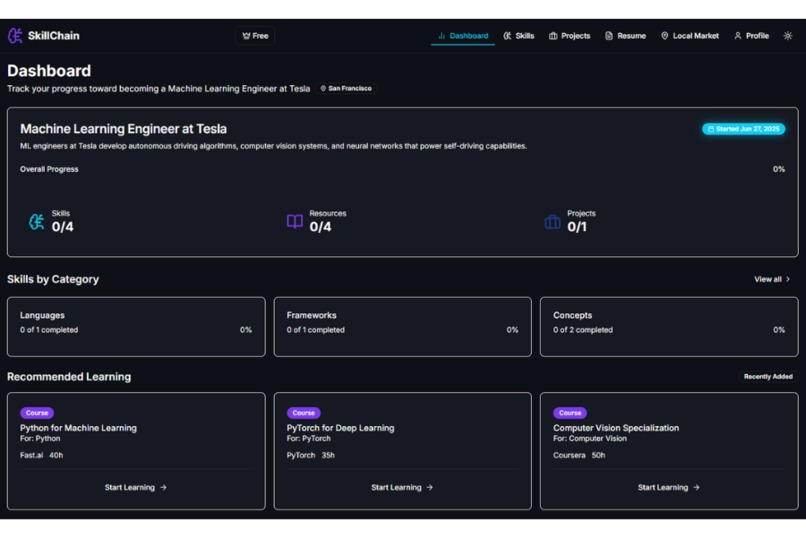
Task: Click Course tag on Computer Vision Specialization
Action: tap(570, 413)
